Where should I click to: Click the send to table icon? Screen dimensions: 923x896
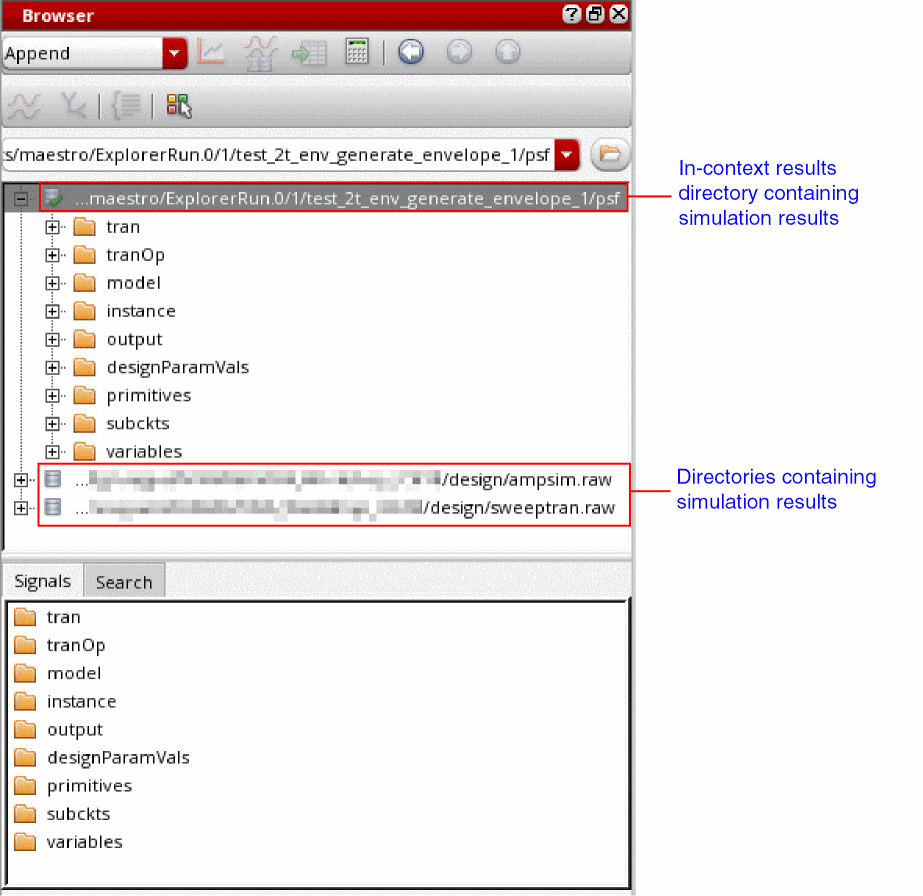point(308,54)
